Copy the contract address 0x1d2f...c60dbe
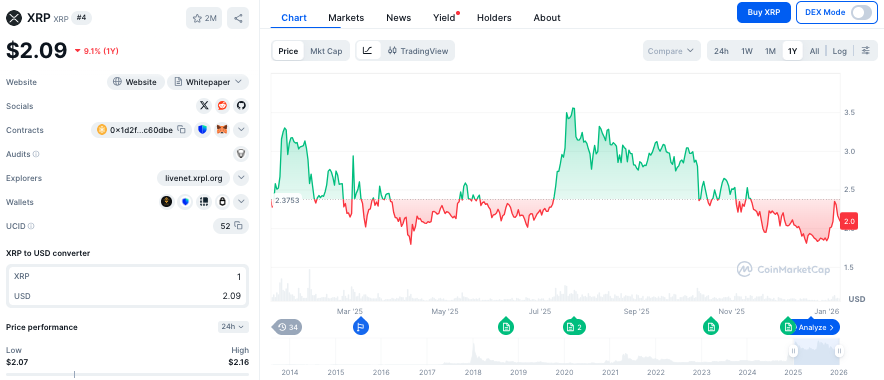884x380 pixels. coord(182,130)
